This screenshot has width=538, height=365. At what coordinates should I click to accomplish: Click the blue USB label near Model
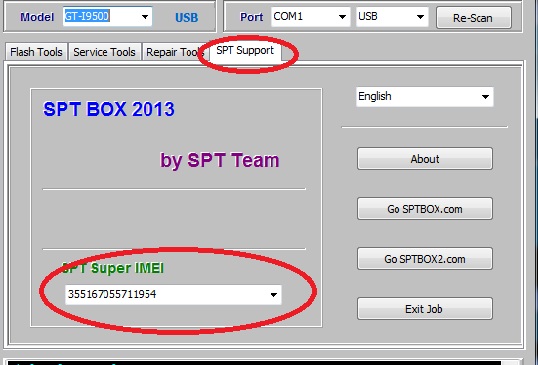[187, 17]
